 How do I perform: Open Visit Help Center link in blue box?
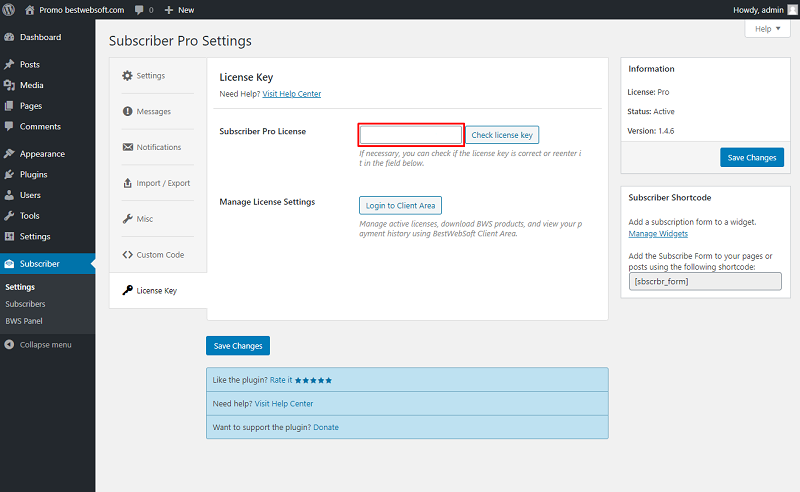284,404
